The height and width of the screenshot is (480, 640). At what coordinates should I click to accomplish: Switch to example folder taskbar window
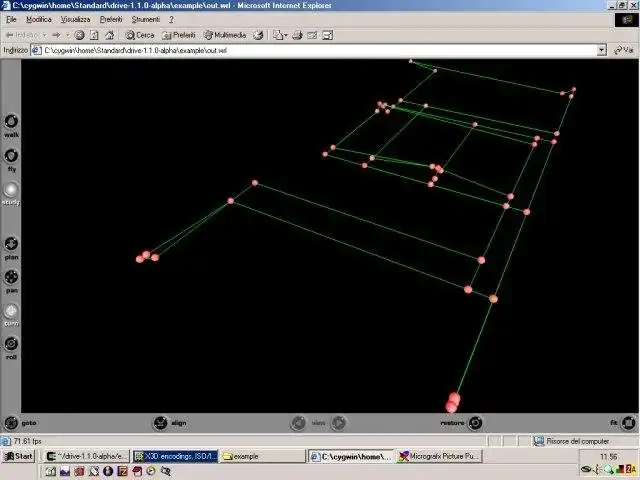click(x=263, y=456)
